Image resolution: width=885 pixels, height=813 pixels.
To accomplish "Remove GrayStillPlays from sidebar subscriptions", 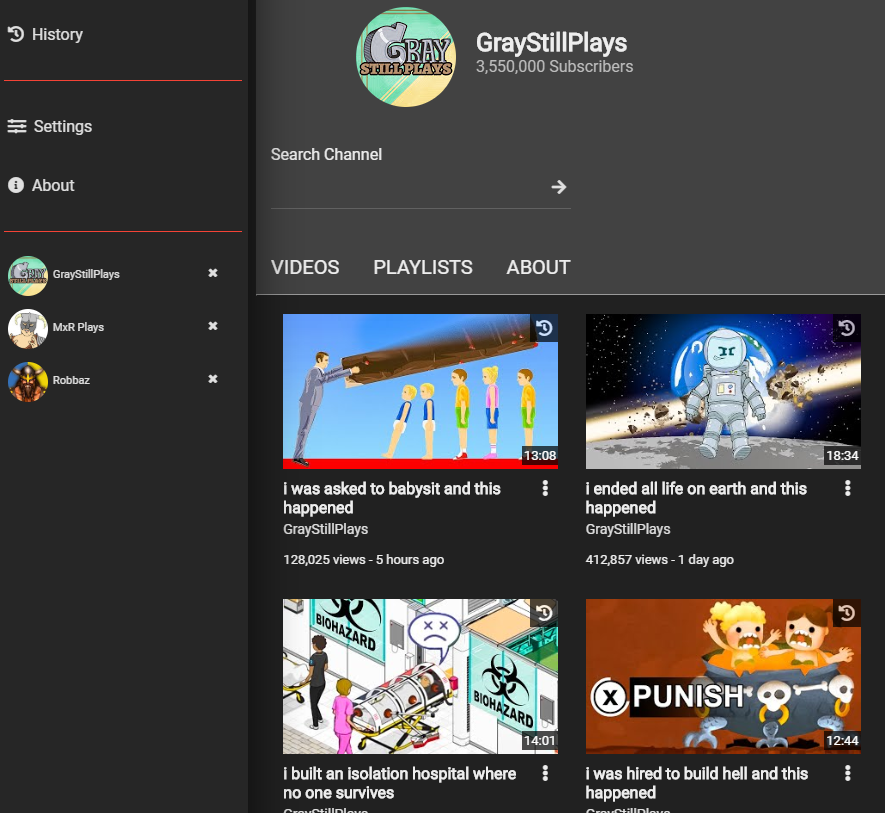I will (x=213, y=273).
